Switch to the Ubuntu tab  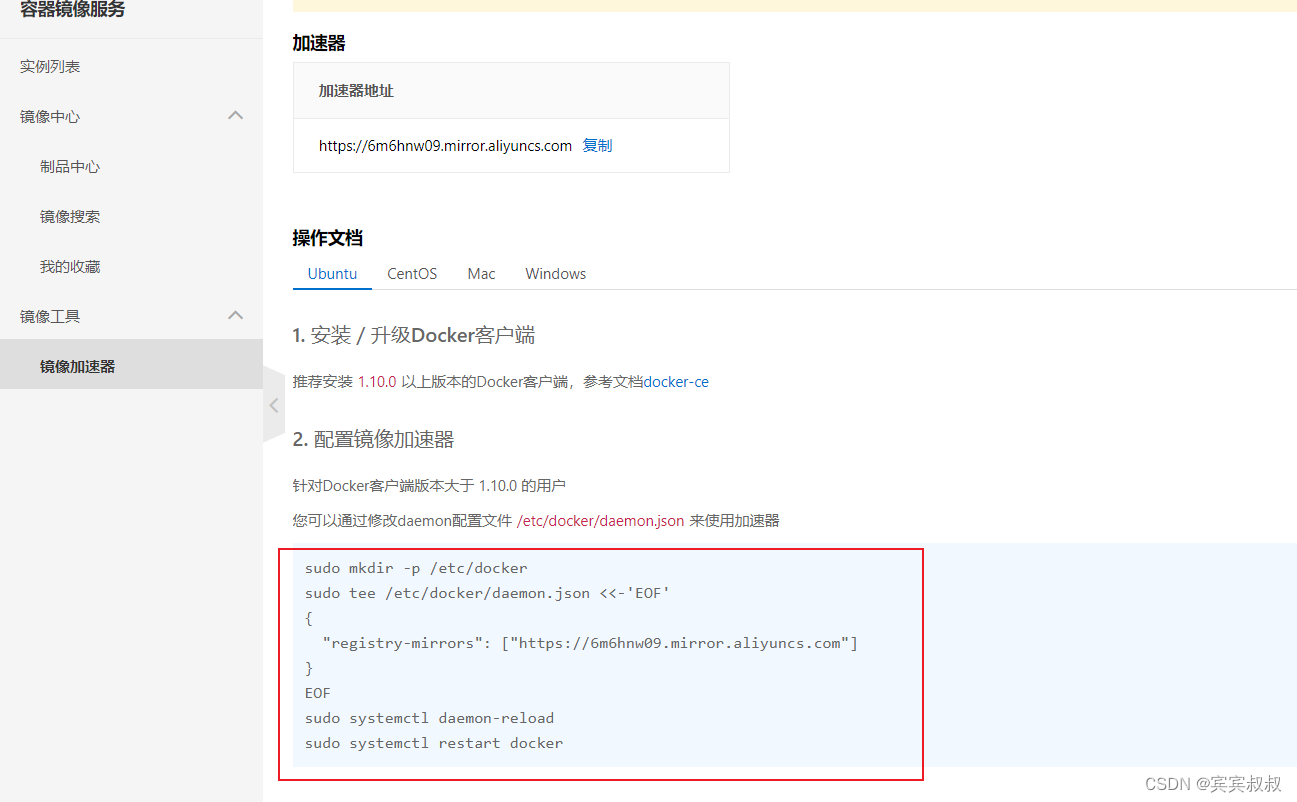332,273
